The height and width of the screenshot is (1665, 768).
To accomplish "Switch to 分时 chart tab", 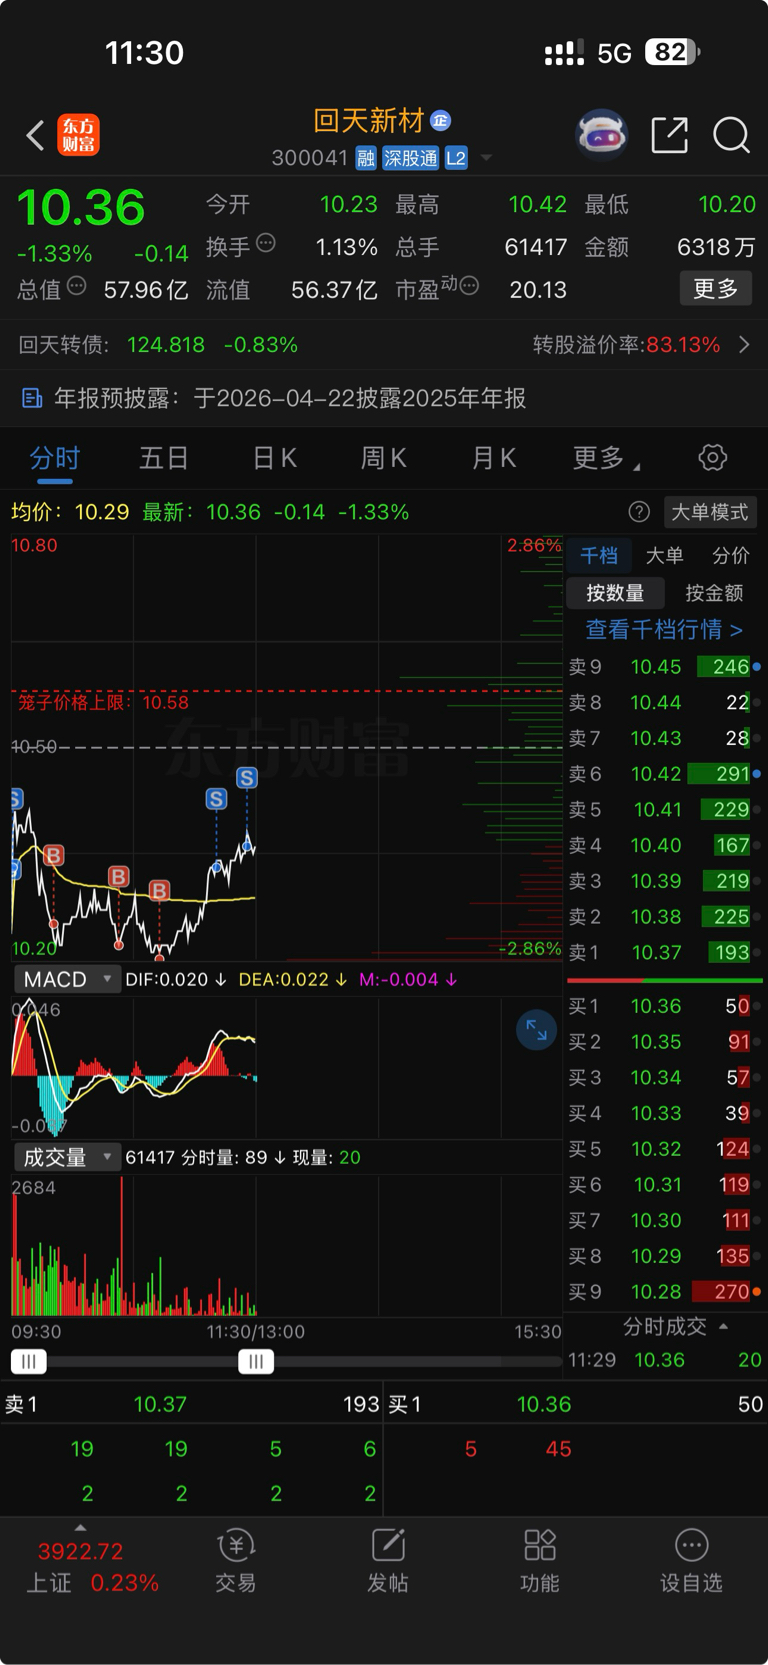I will 55,458.
